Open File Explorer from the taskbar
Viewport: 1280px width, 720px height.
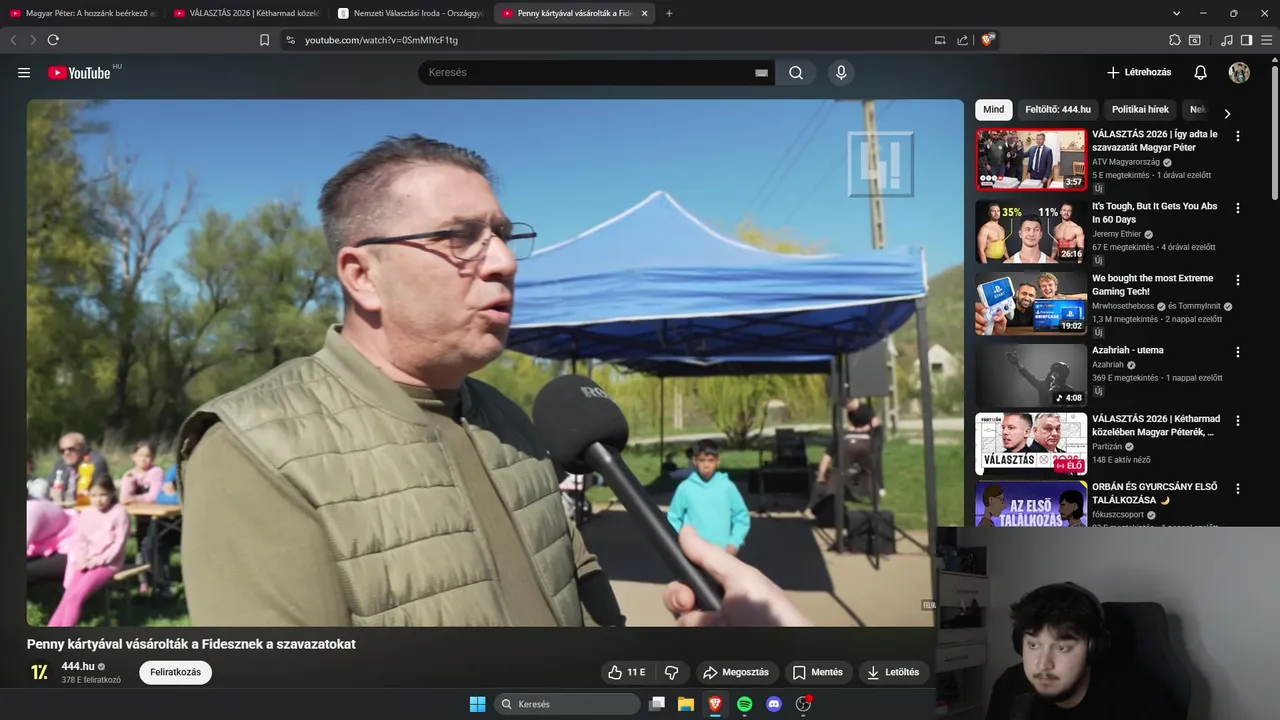tap(686, 704)
